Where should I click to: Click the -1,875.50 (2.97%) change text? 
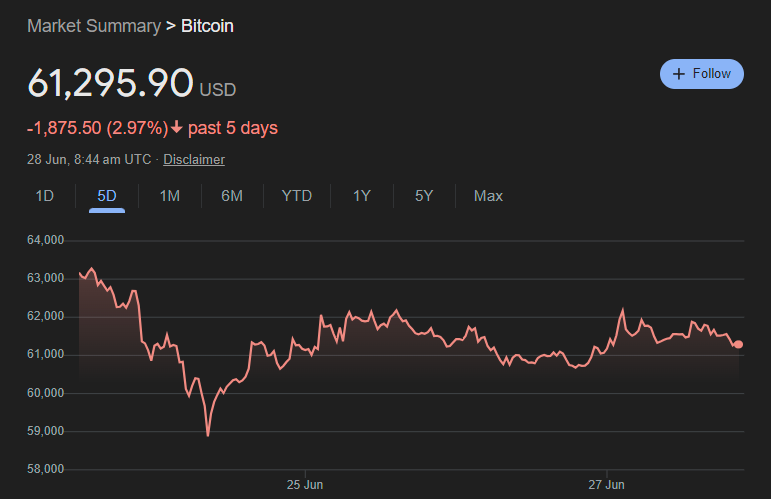(x=97, y=128)
